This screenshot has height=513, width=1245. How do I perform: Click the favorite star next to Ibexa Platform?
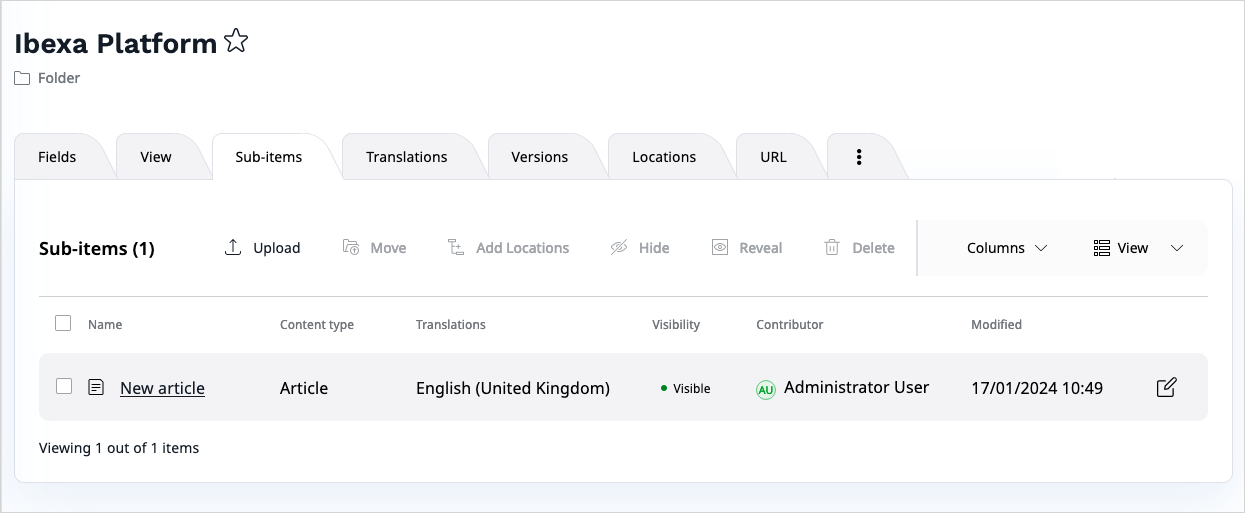236,42
